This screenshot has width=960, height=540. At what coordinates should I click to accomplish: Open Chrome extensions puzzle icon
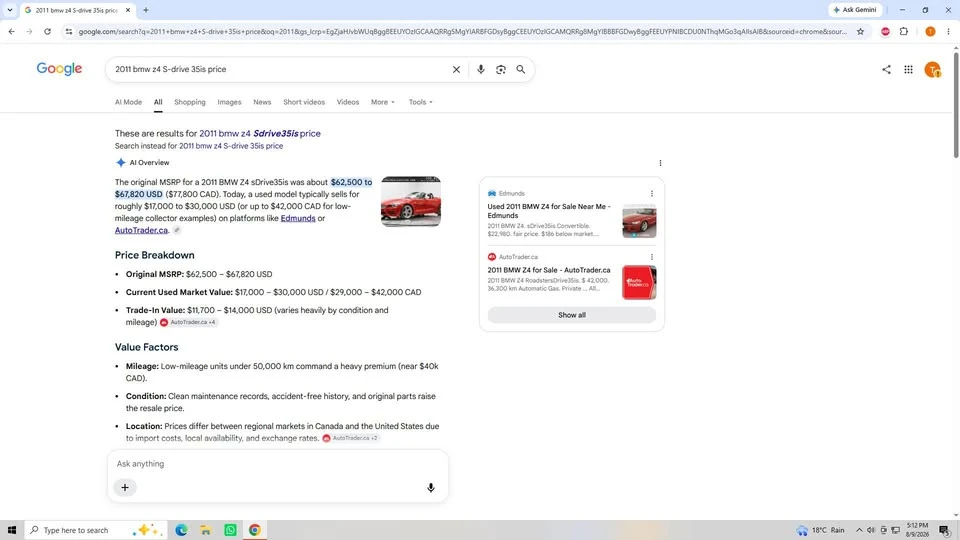pos(904,31)
